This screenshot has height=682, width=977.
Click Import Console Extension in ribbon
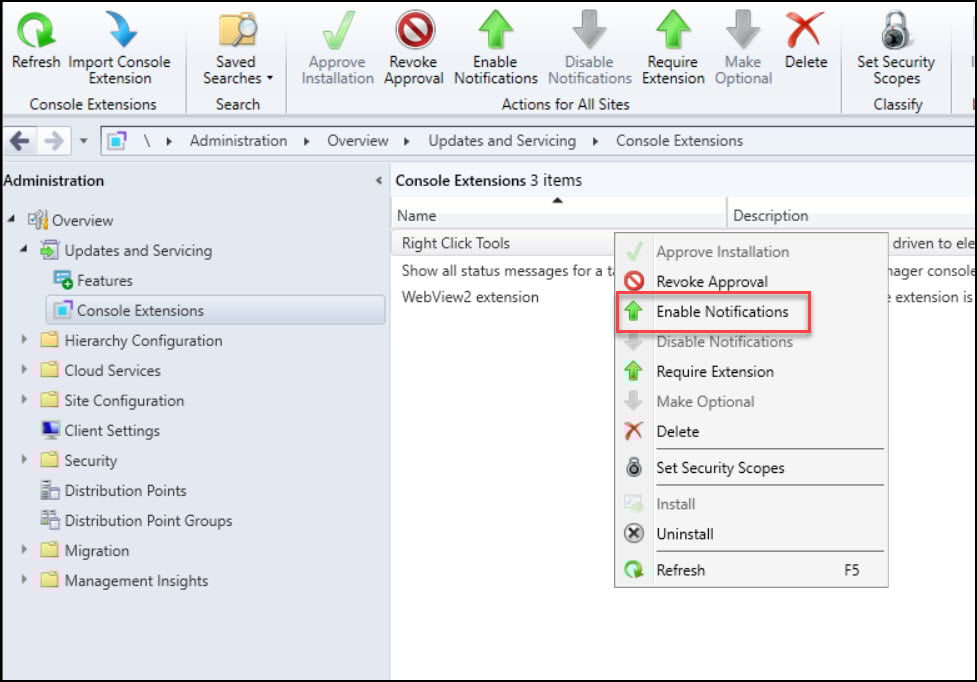pyautogui.click(x=120, y=47)
